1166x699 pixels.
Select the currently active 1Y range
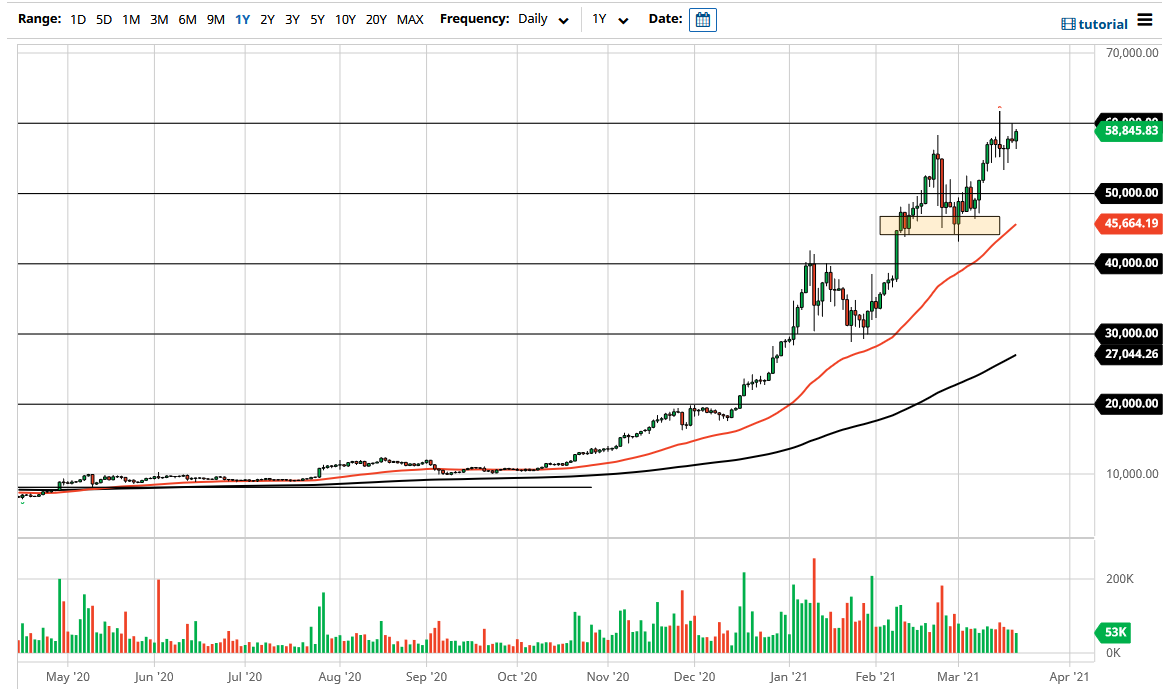click(241, 19)
